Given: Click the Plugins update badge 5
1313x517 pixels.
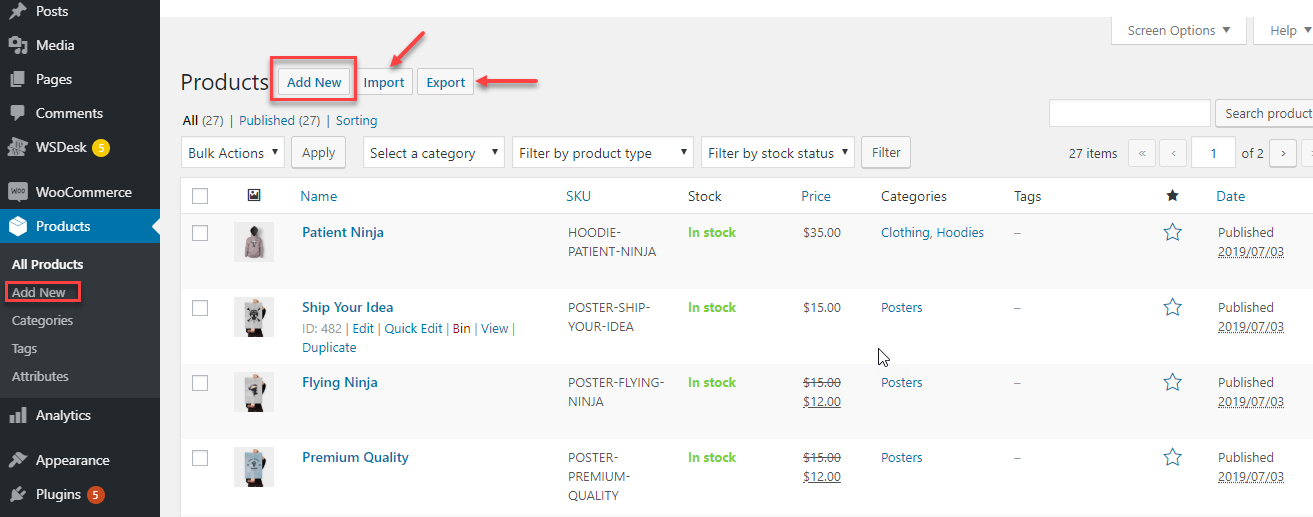Looking at the screenshot, I should click(x=95, y=494).
